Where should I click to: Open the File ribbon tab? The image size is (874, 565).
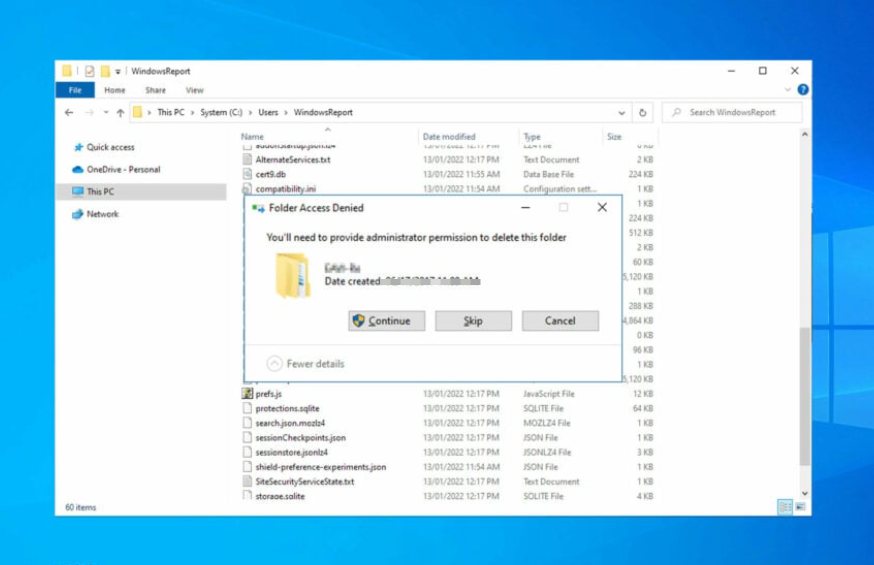click(x=75, y=90)
